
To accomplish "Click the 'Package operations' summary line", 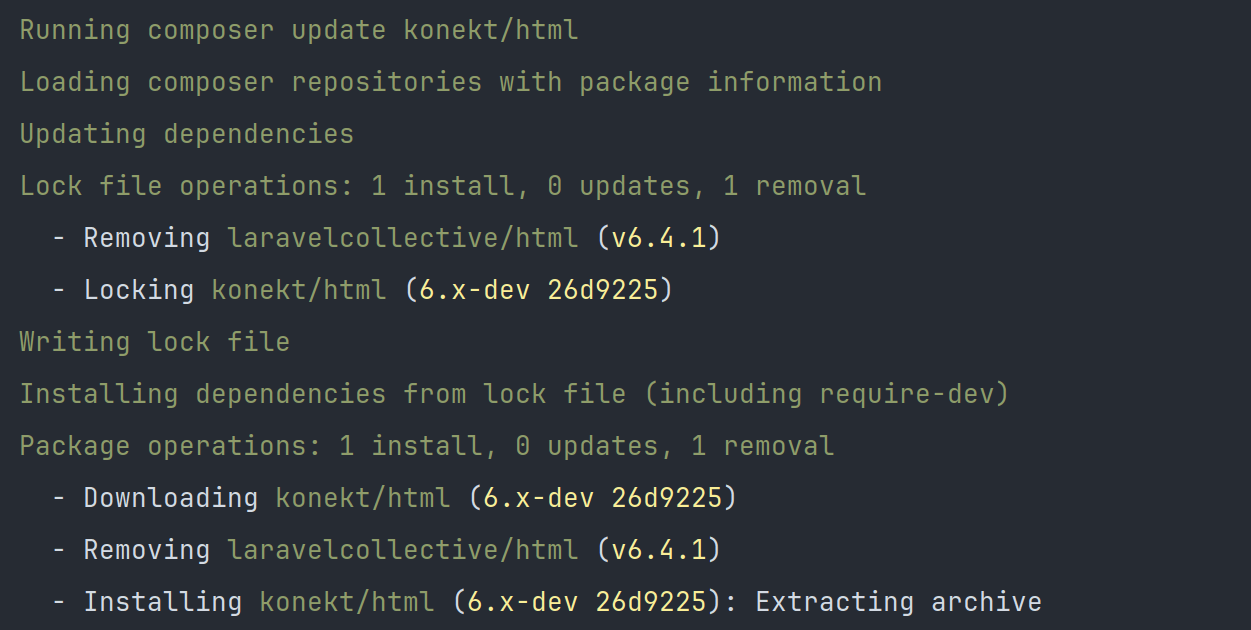I will click(x=427, y=446).
